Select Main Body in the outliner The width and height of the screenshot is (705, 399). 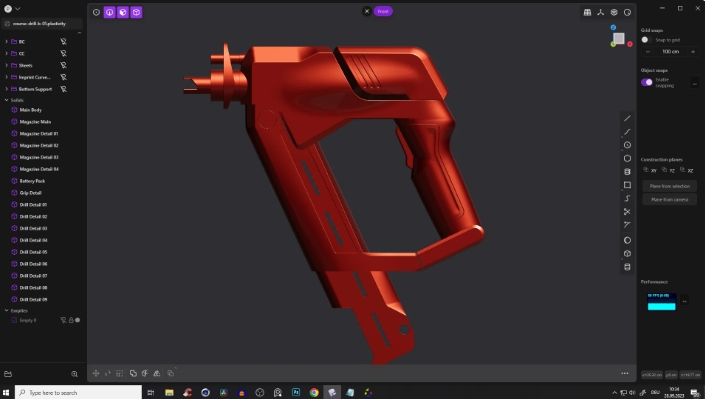point(31,110)
